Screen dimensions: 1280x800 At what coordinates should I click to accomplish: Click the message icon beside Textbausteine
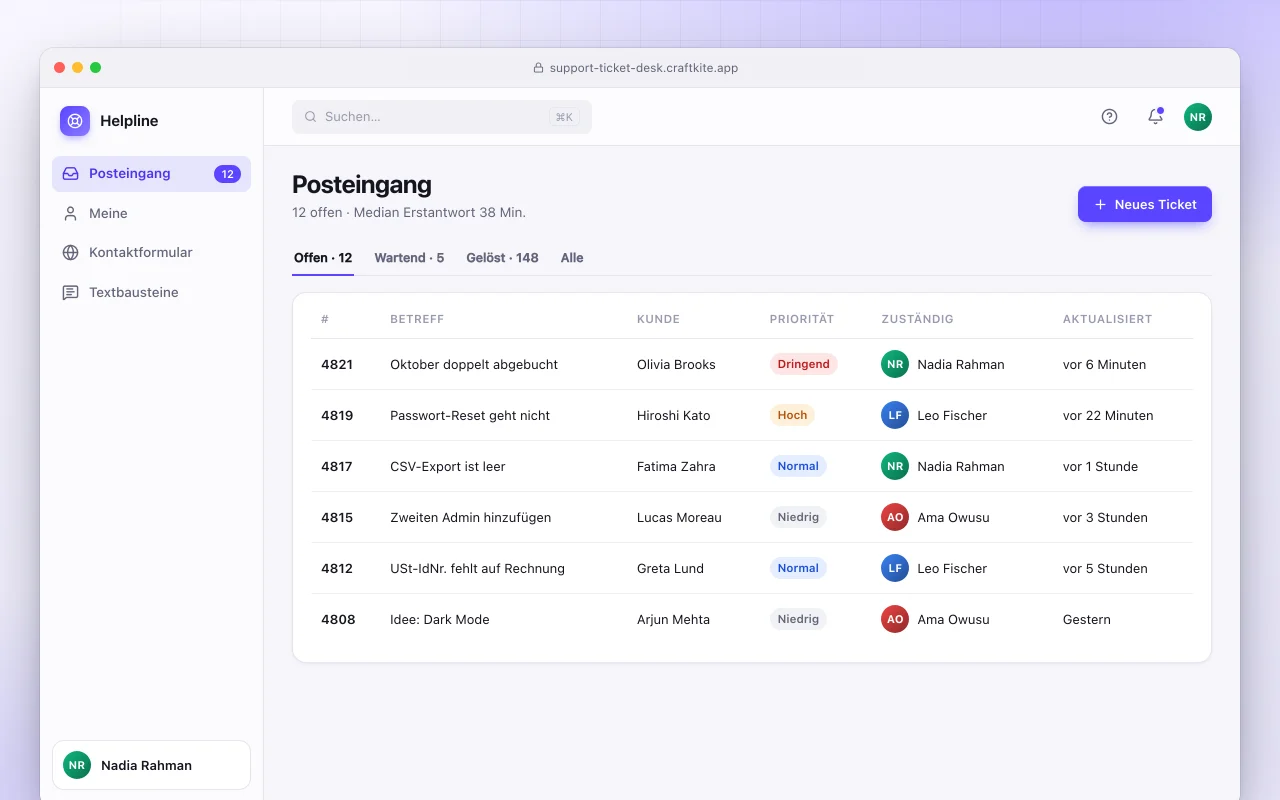(x=70, y=293)
